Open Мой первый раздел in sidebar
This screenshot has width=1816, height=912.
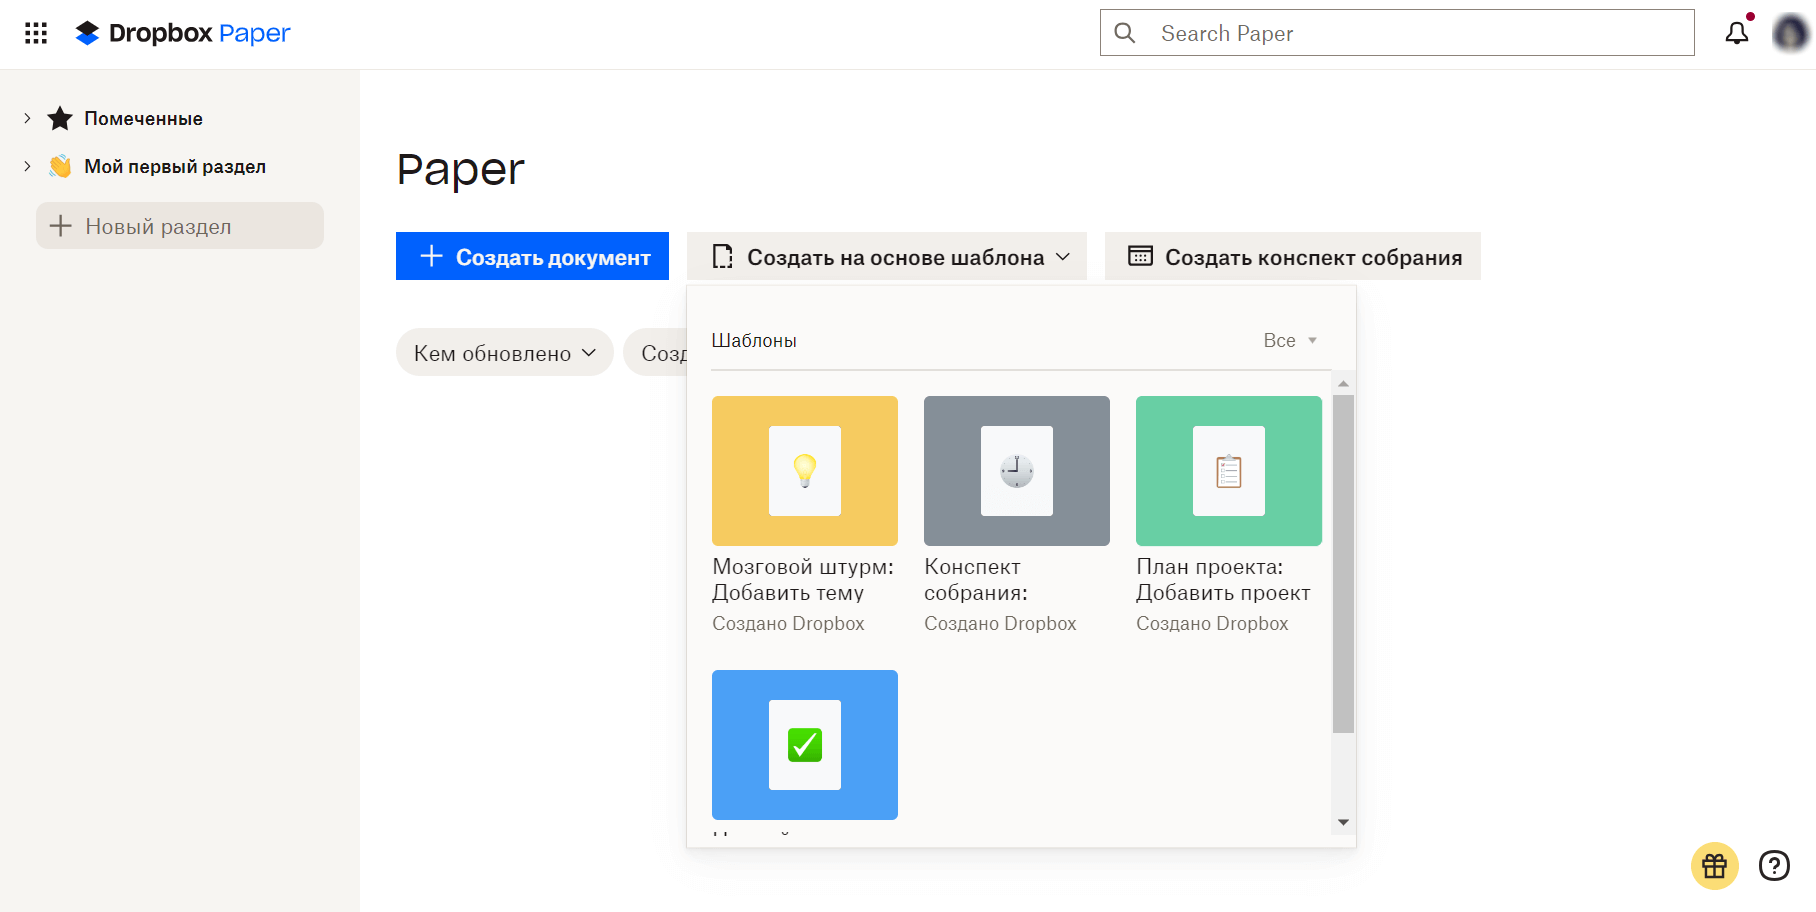(x=175, y=166)
